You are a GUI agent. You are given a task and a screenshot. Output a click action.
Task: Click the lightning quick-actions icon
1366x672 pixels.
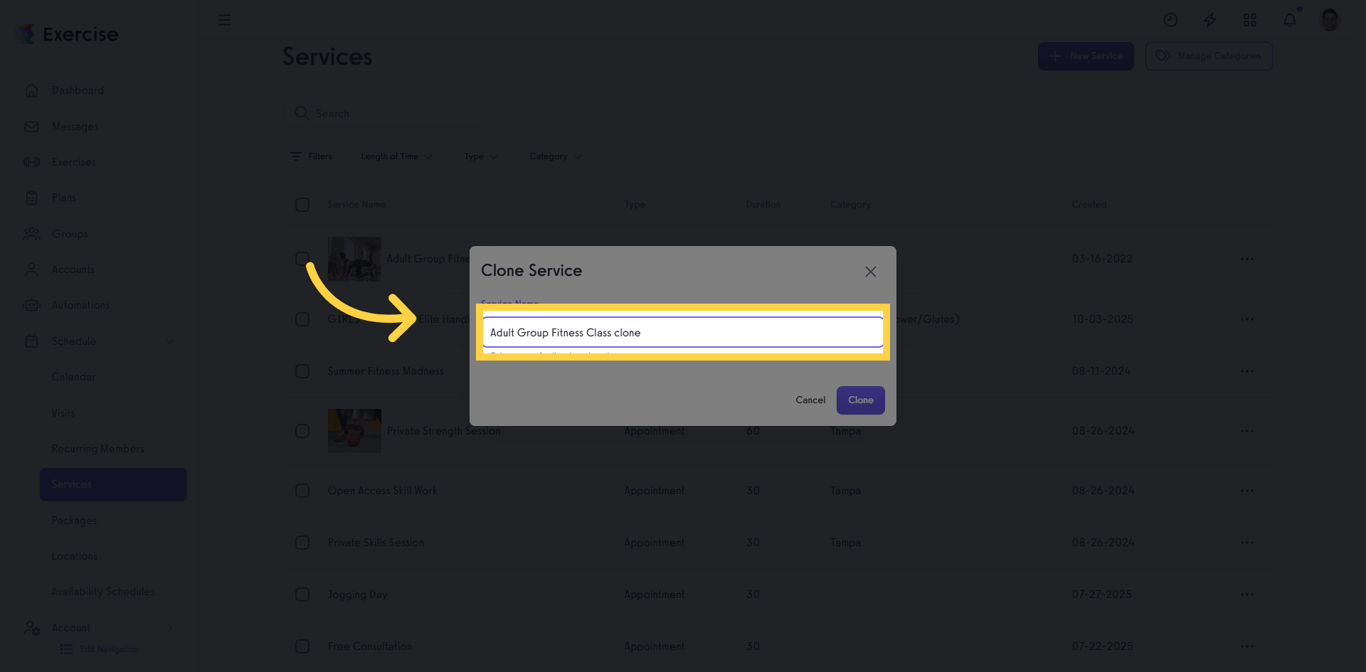point(1210,19)
